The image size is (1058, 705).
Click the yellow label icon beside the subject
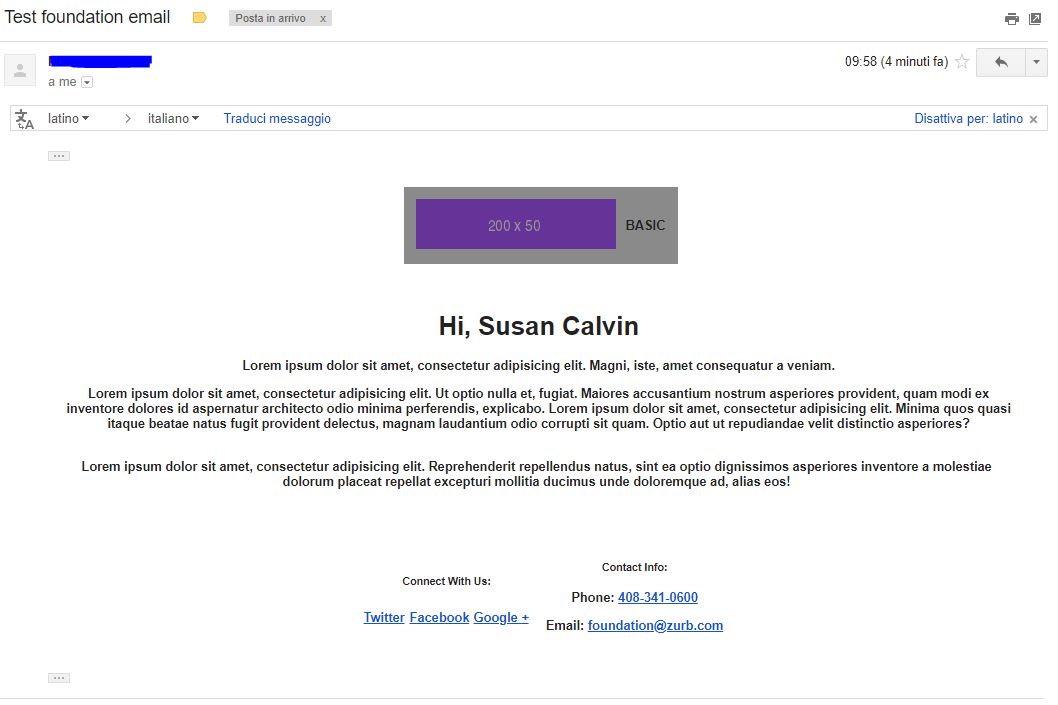(x=198, y=17)
